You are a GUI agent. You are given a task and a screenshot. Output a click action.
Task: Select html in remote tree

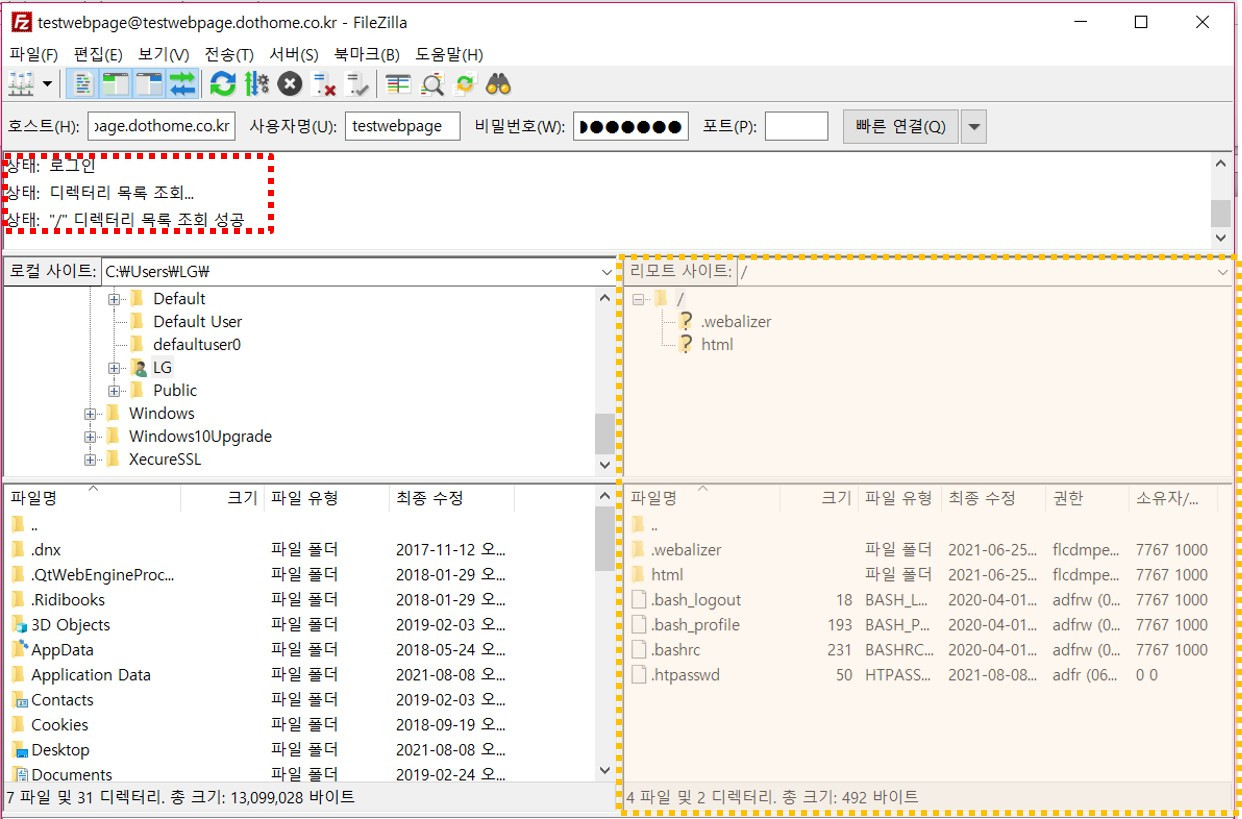coord(717,345)
